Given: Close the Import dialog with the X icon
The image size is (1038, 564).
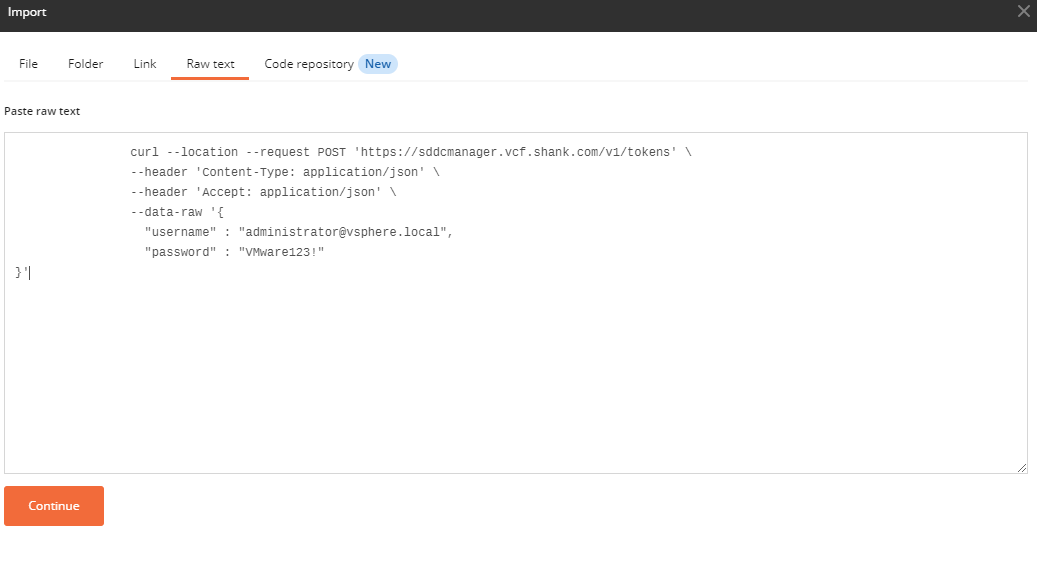Looking at the screenshot, I should 1023,11.
